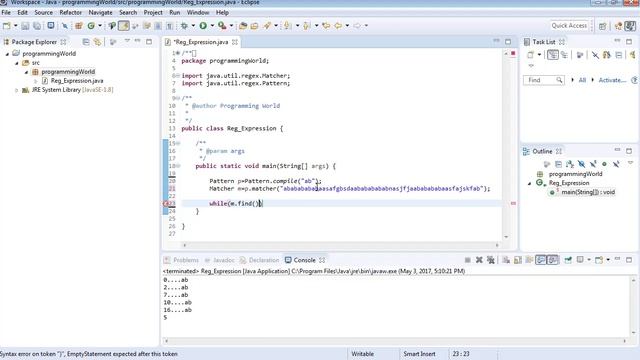Screen dimensions: 640x360
Task: Open the Run button dropdown arrow
Action: (x=212, y=26)
